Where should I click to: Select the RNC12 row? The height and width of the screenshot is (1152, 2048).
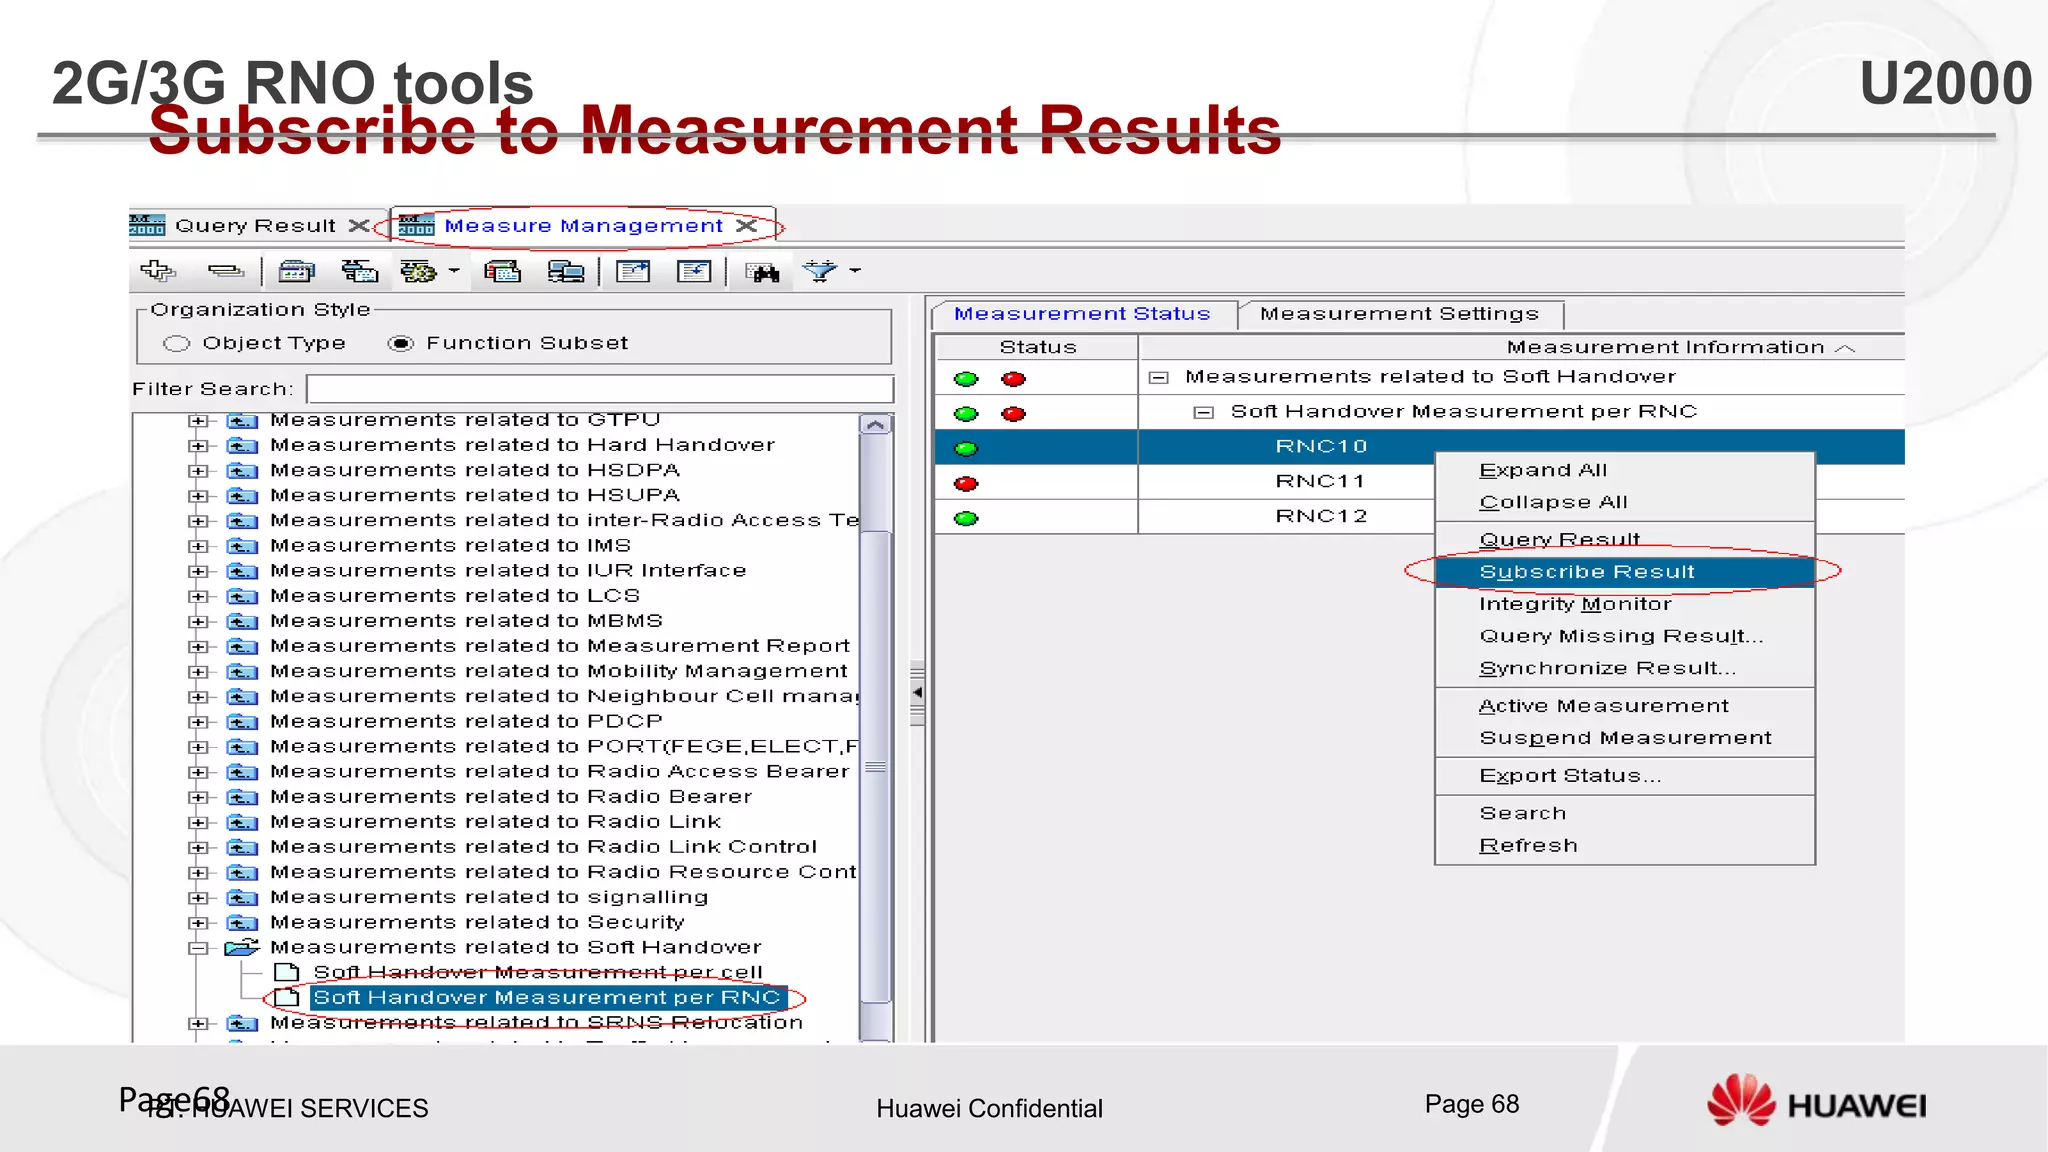(x=1321, y=517)
